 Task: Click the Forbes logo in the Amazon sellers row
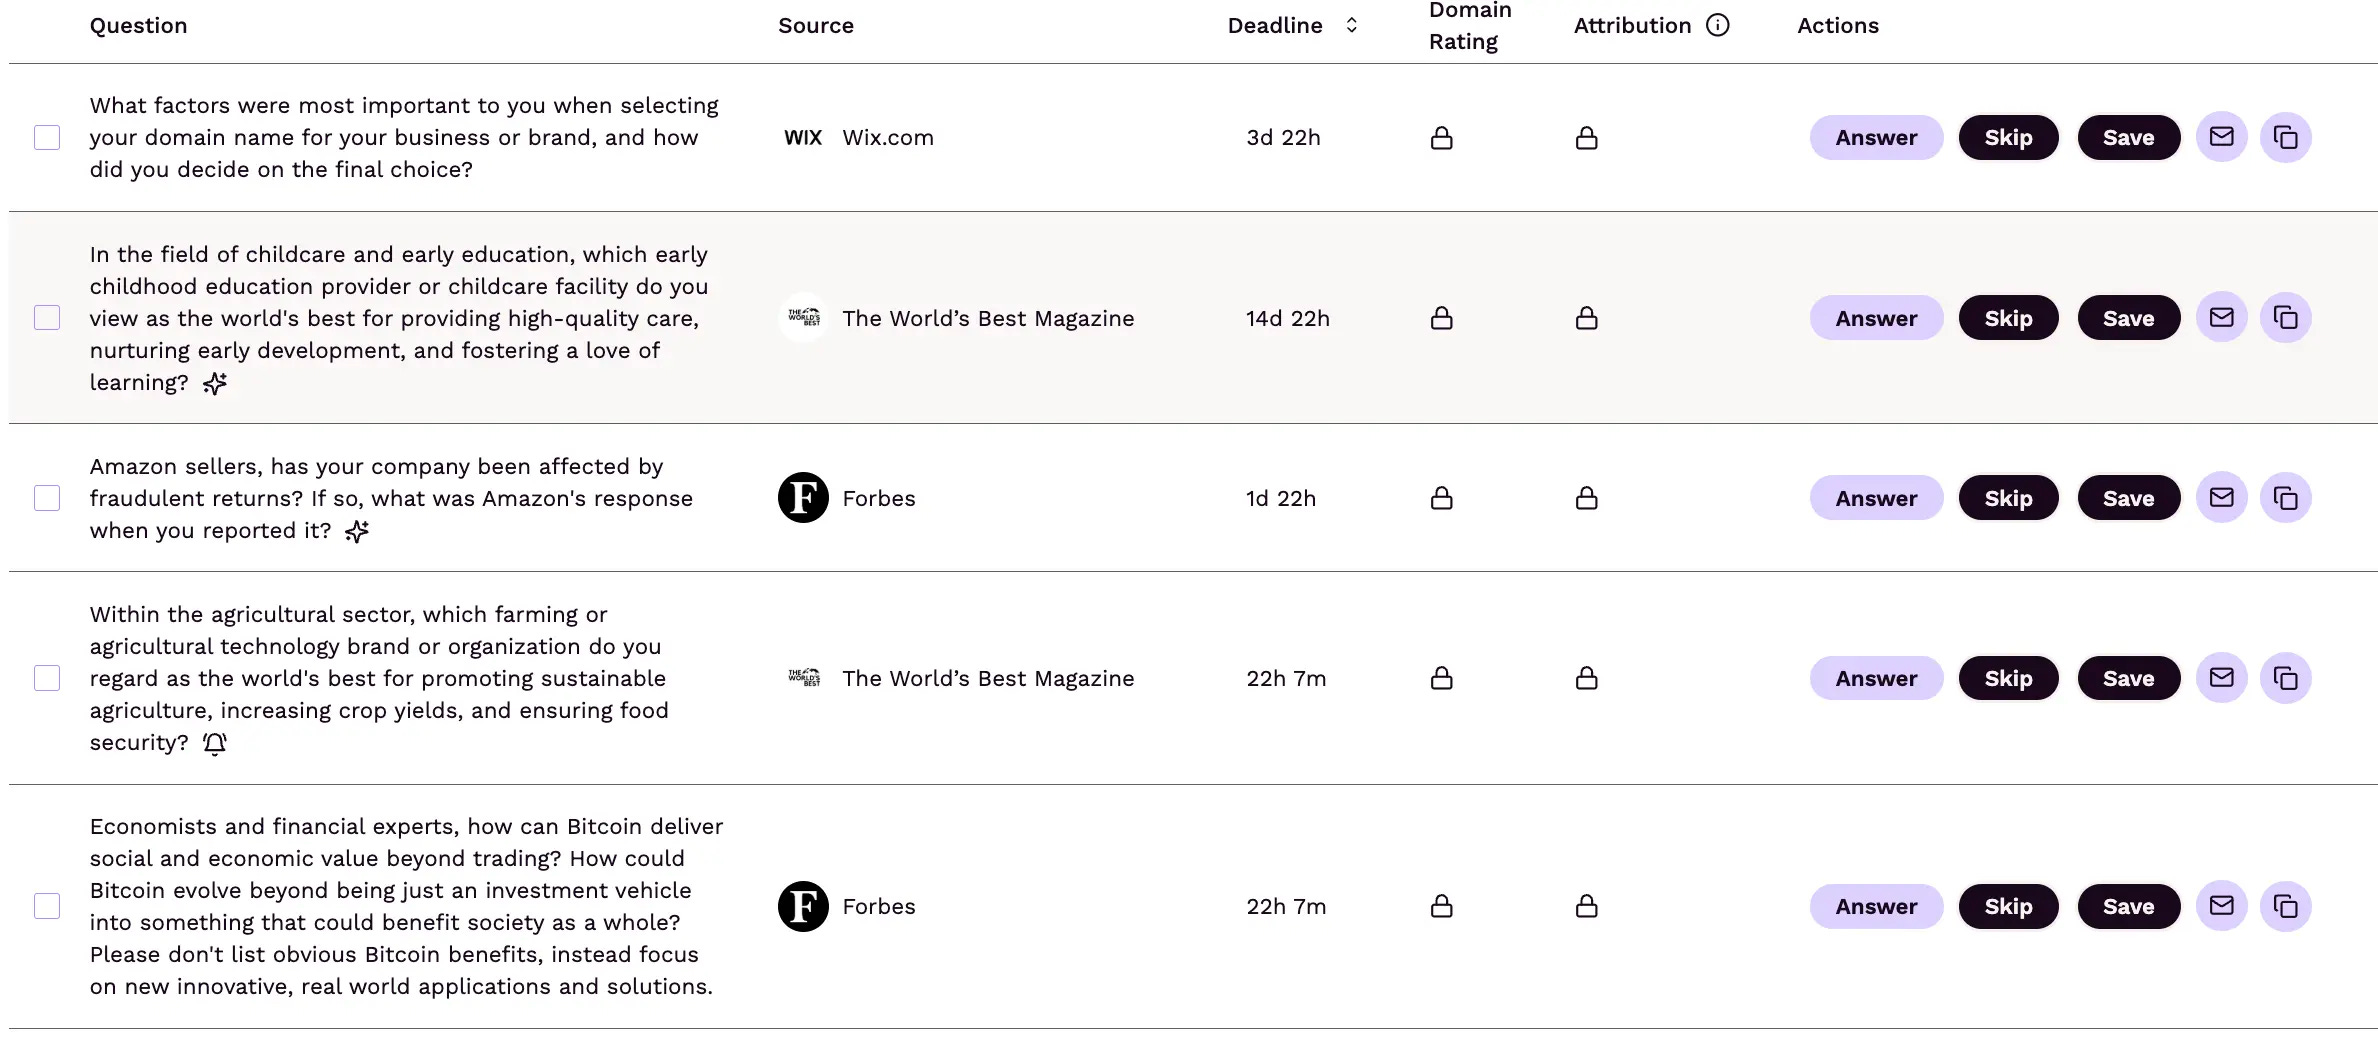[x=803, y=498]
